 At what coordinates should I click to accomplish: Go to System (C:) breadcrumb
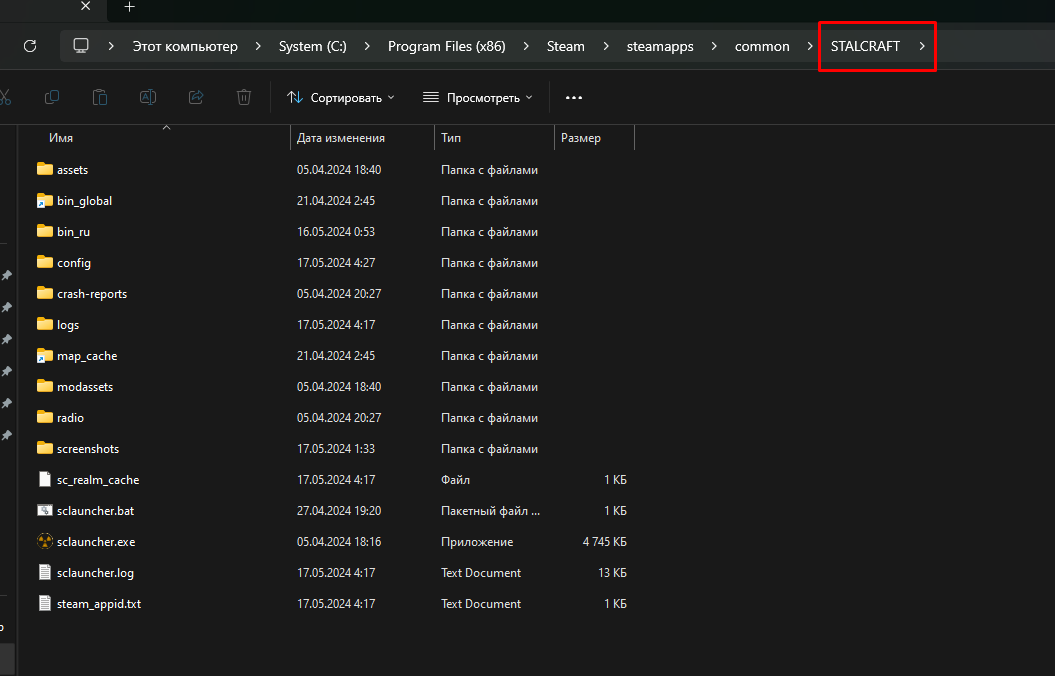point(313,46)
